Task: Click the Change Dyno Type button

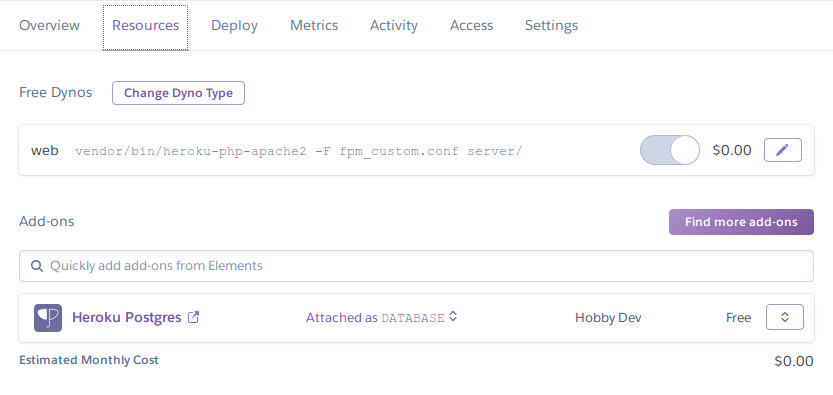Action: coord(178,93)
